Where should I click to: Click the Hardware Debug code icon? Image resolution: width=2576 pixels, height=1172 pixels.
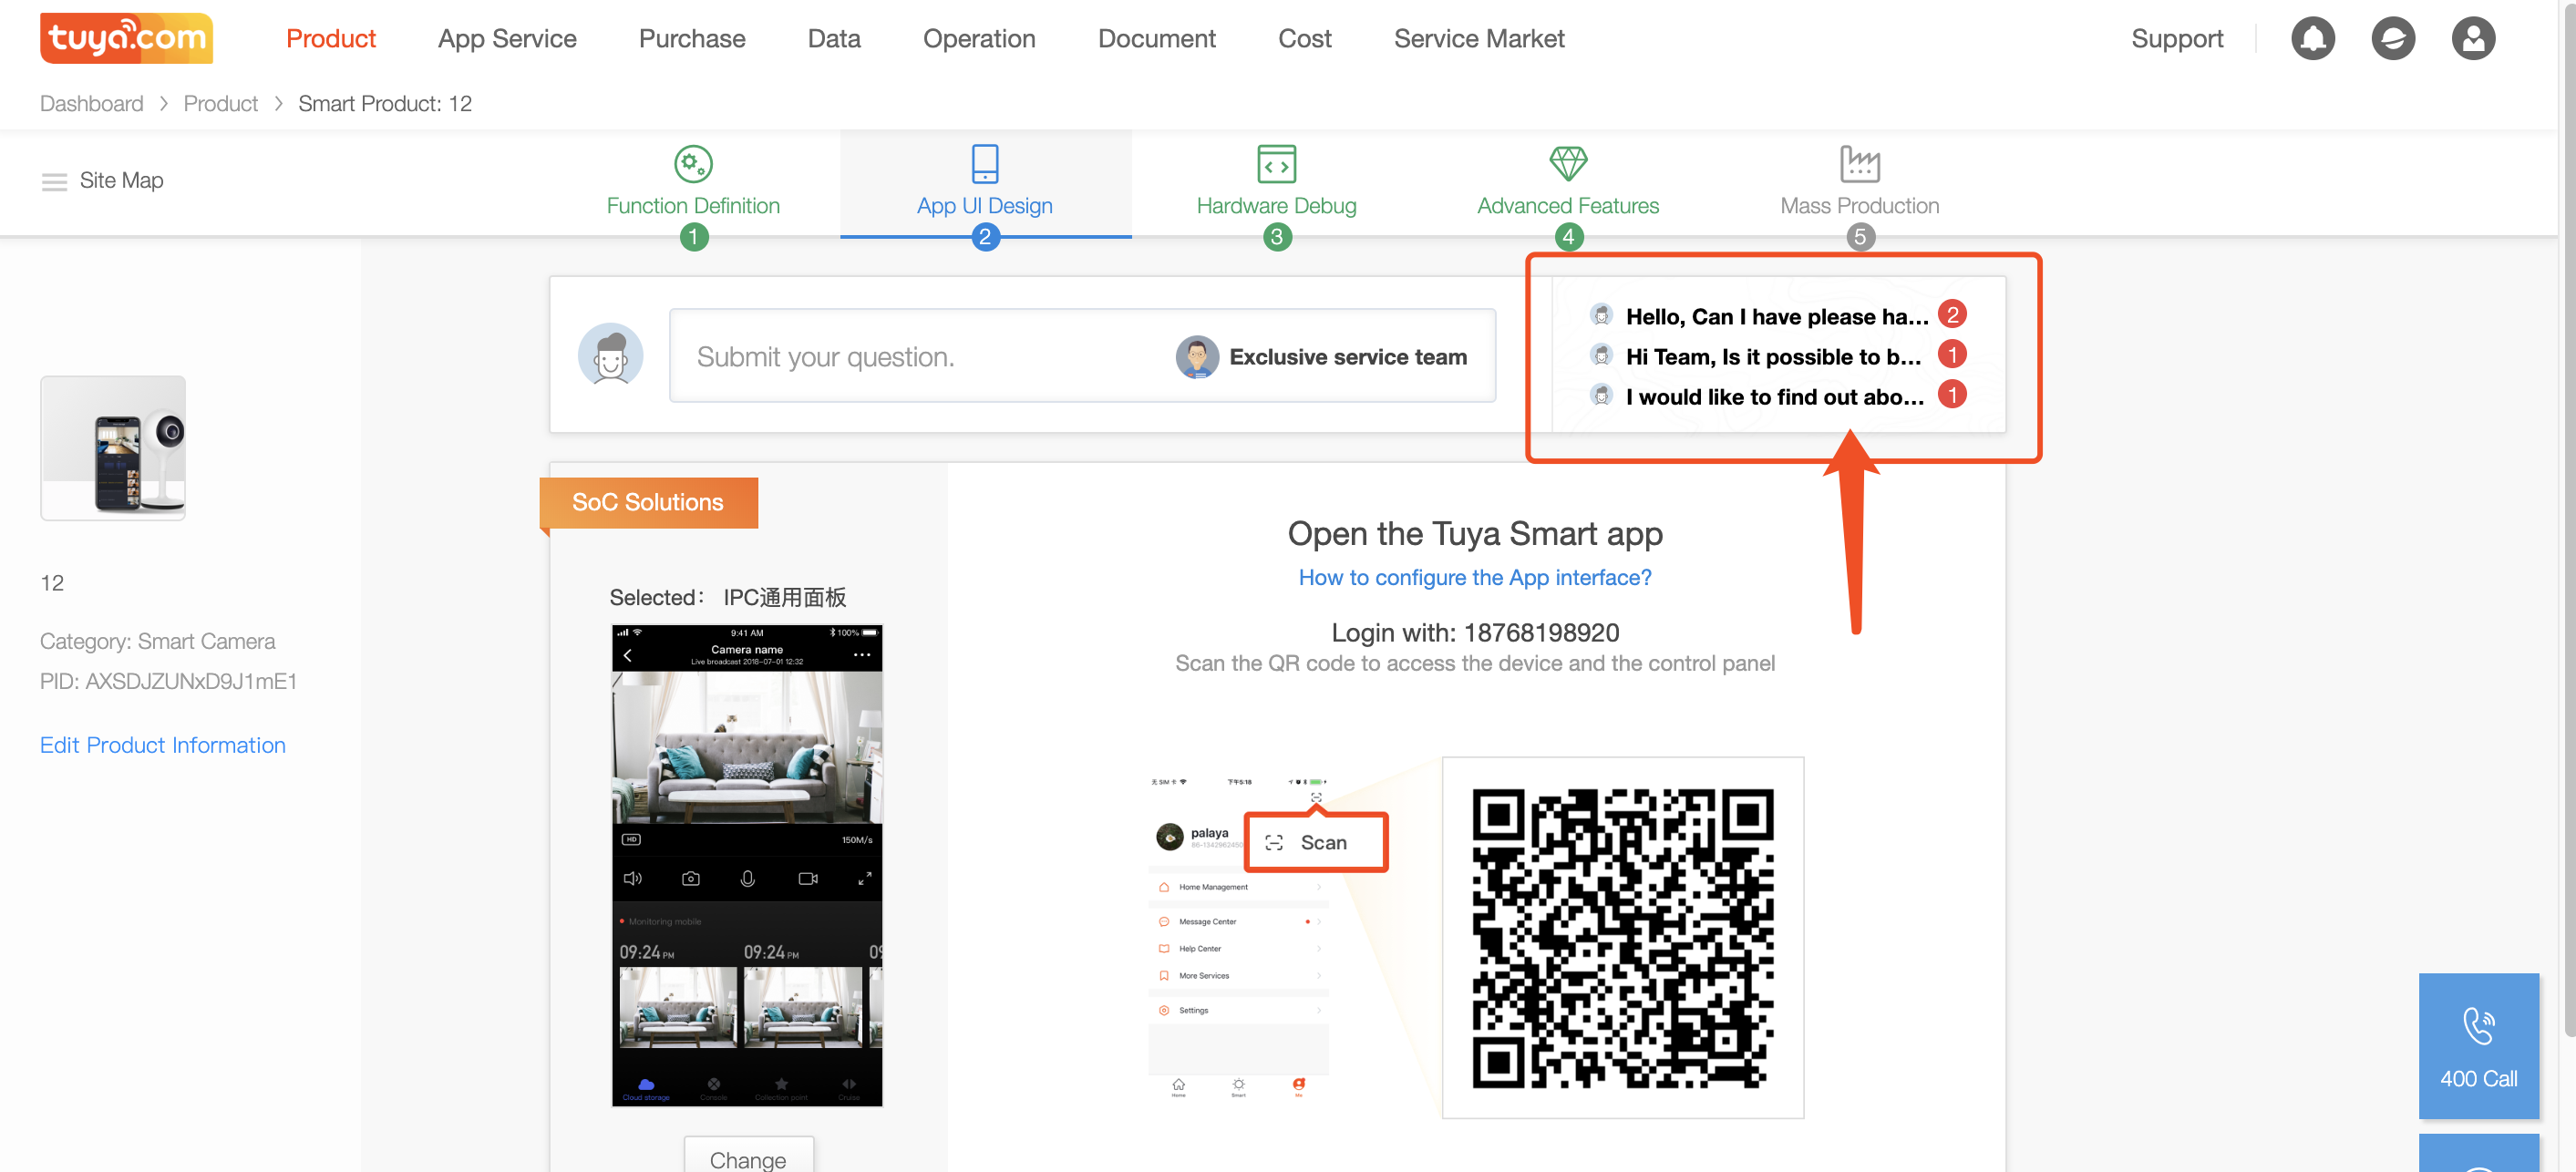pyautogui.click(x=1276, y=164)
